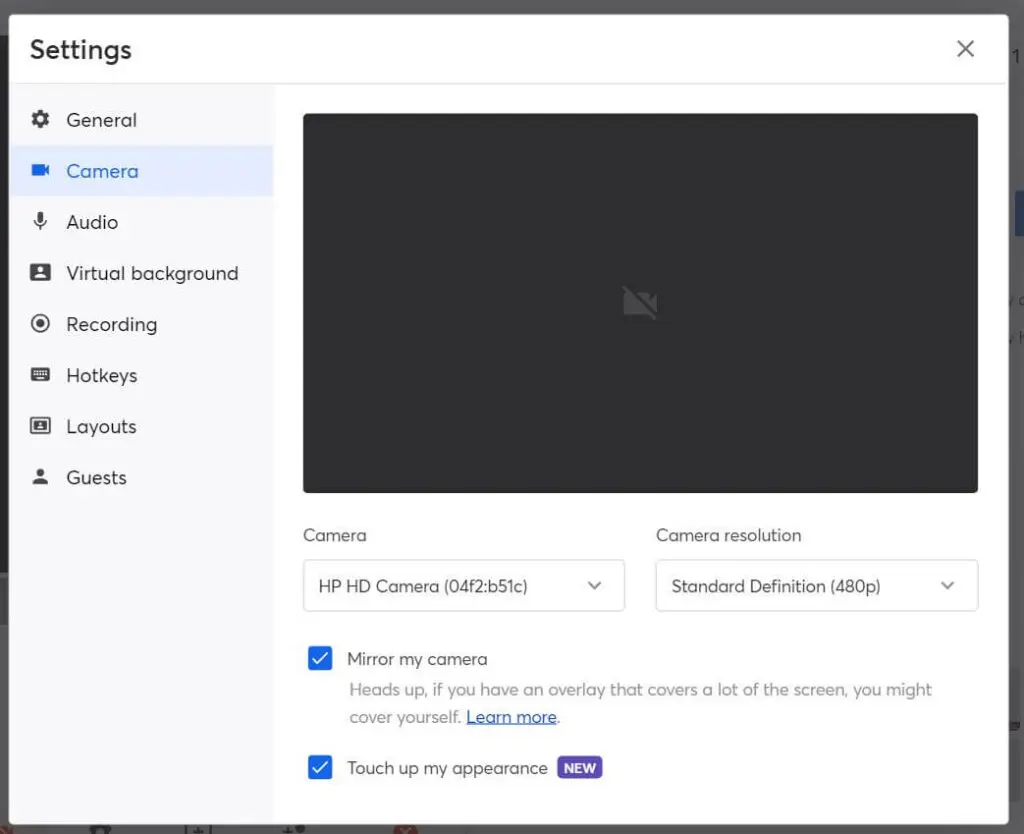
Task: Go to the Recording settings section
Action: pos(111,323)
